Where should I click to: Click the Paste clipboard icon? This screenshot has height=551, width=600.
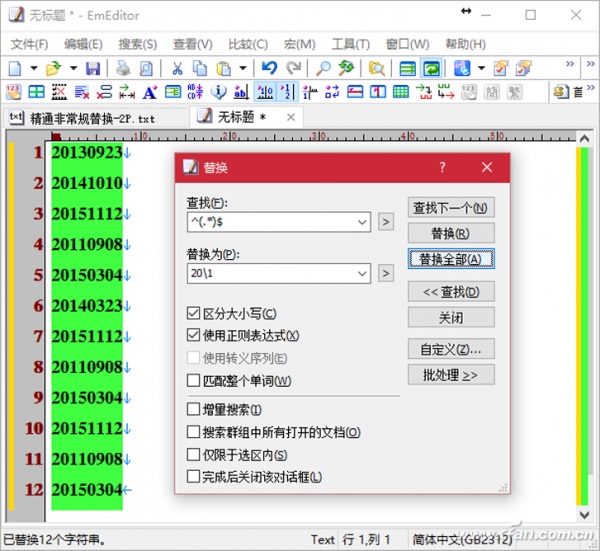(223, 68)
